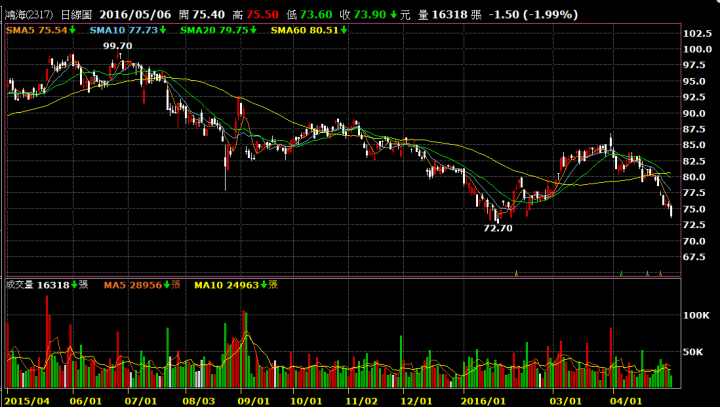Click the 75.0 price axis label
Image resolution: width=720 pixels, height=407 pixels.
tap(695, 209)
